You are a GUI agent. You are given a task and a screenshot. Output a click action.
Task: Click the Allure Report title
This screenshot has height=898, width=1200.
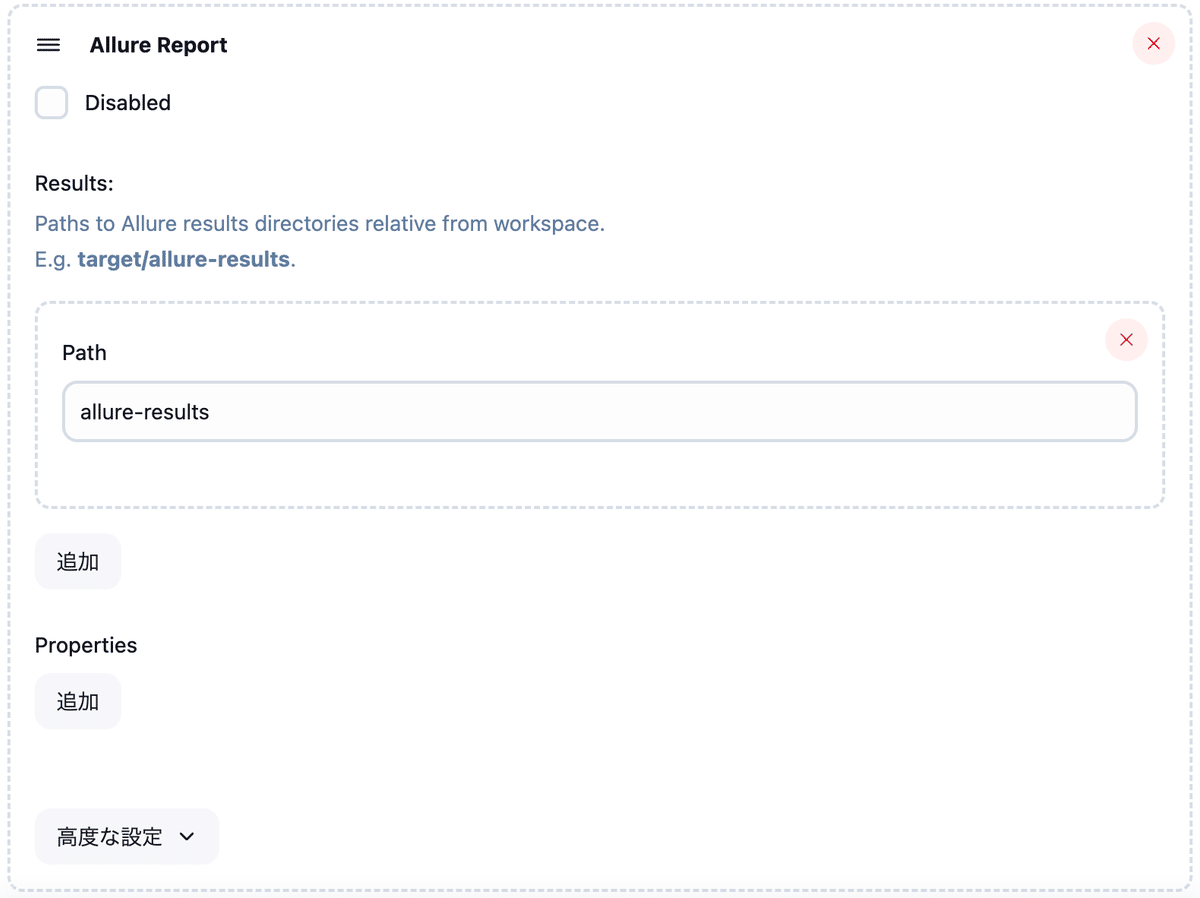click(158, 45)
